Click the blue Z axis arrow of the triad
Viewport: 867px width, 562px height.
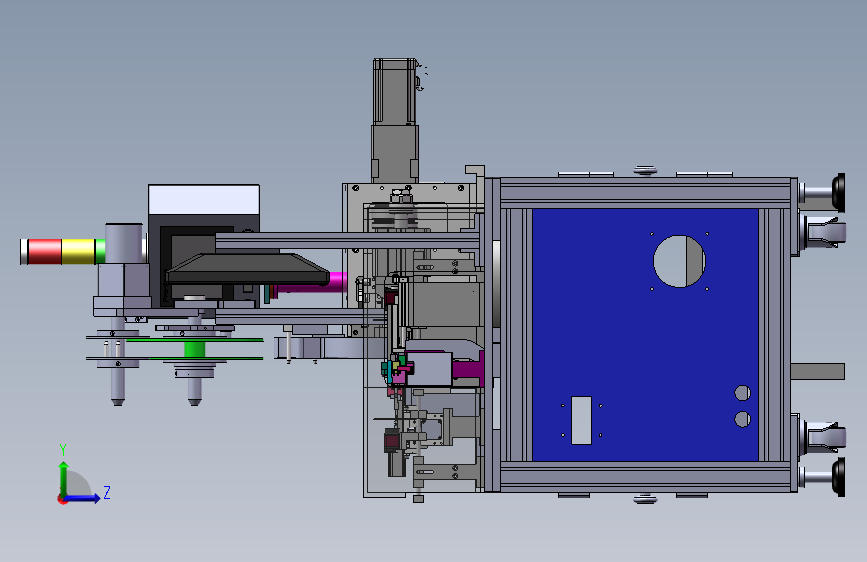(x=83, y=498)
